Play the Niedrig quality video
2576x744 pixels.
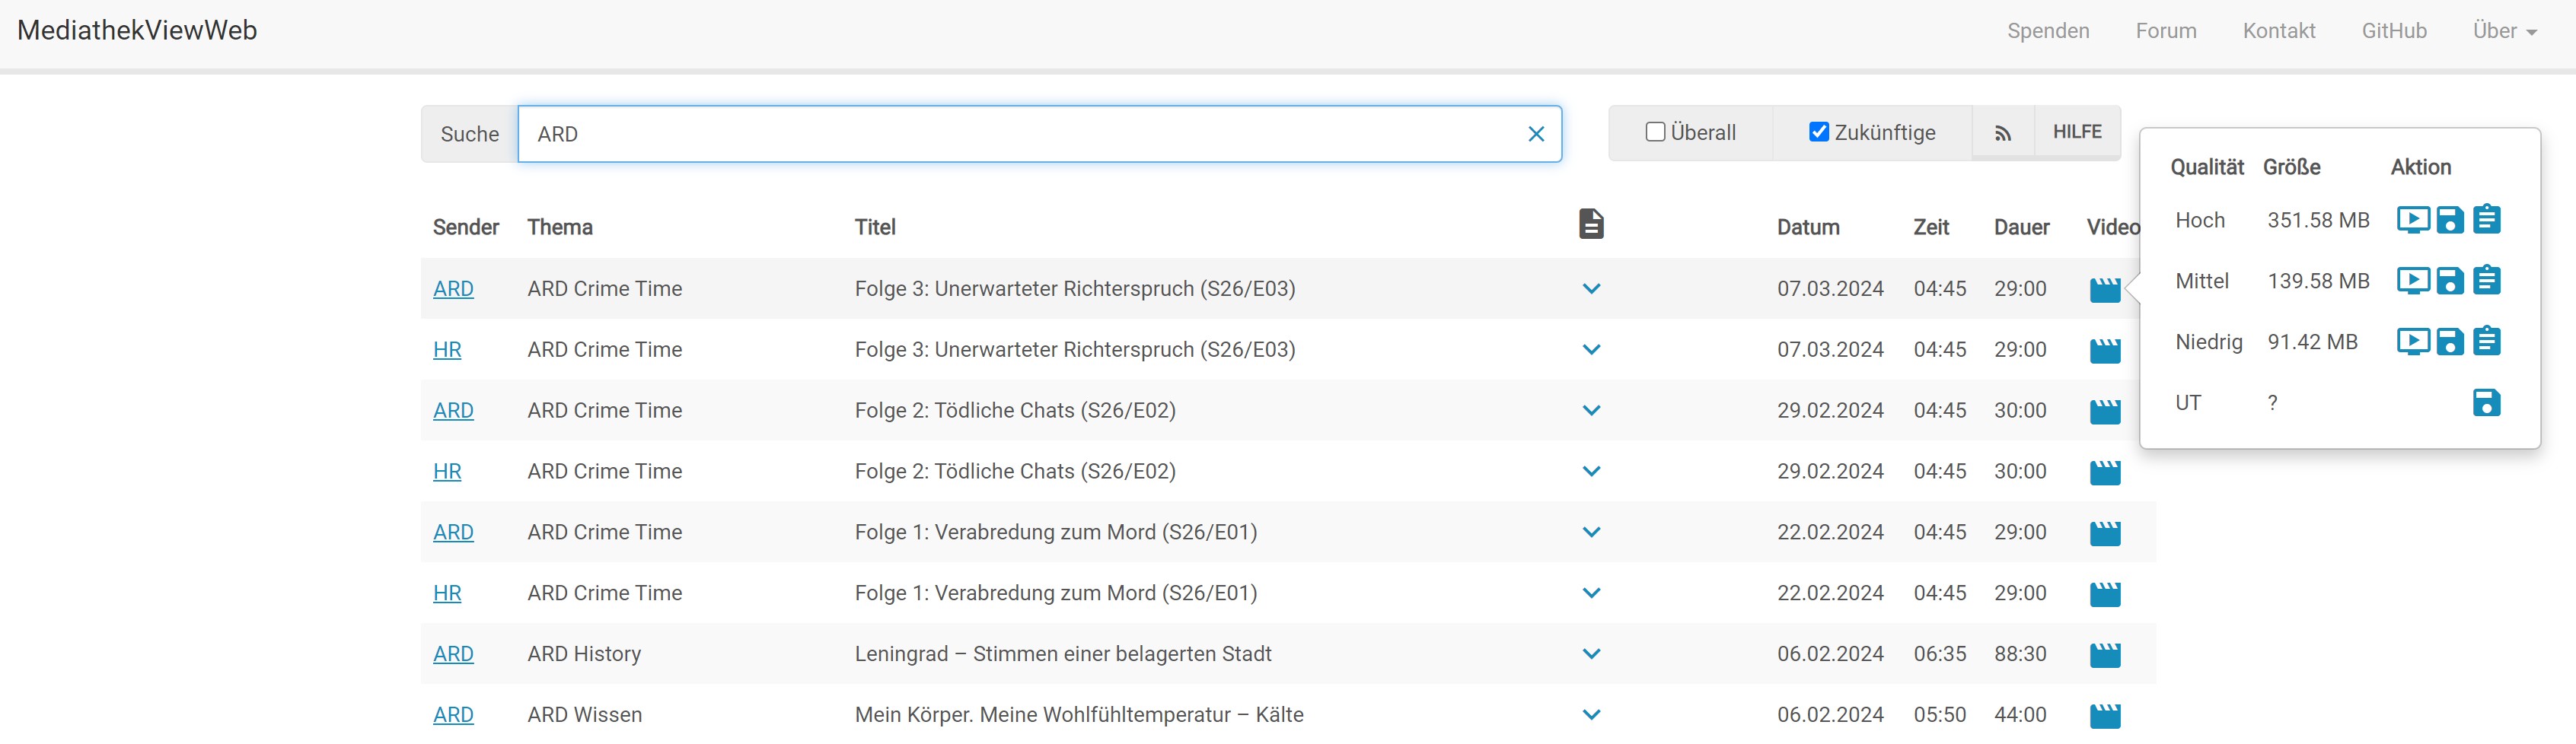coord(2413,341)
